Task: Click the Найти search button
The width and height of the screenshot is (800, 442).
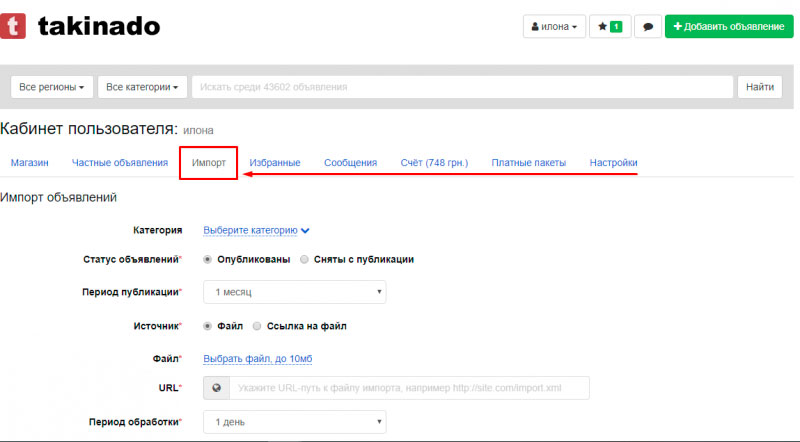Action: click(x=760, y=87)
